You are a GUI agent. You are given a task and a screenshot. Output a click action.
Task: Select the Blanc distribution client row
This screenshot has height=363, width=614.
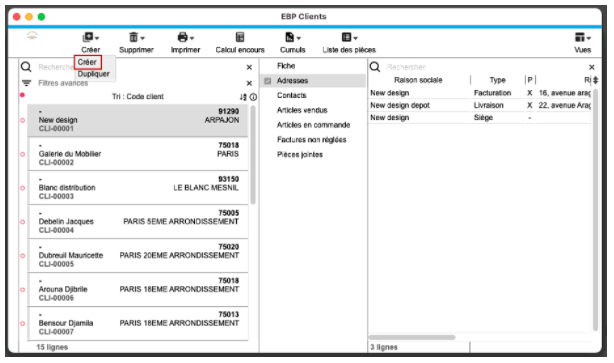click(138, 188)
